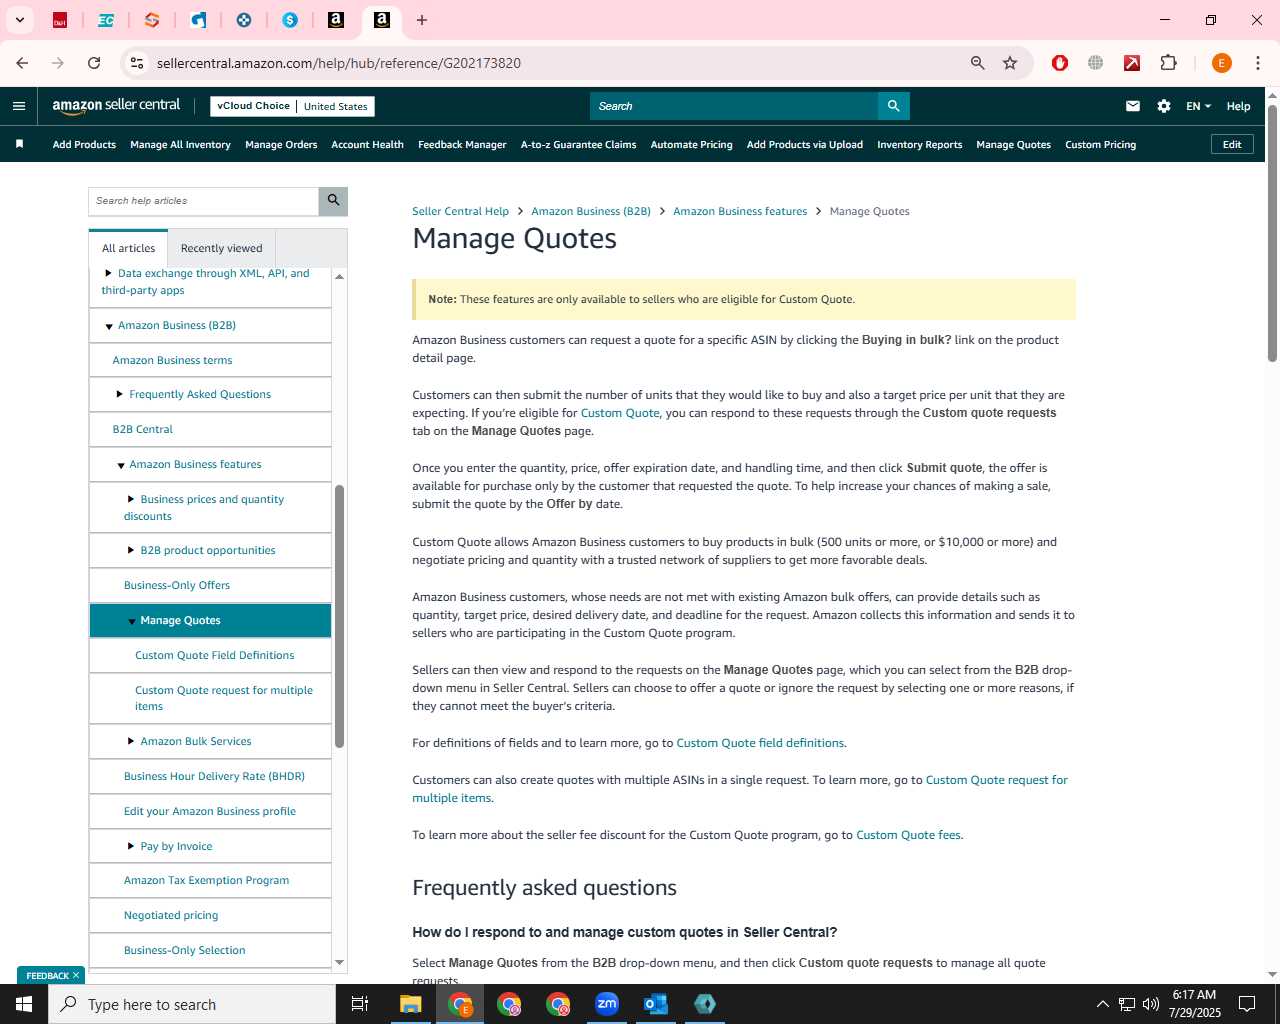Open A-to-z Guarantee Claims in the nav bar
Viewport: 1280px width, 1024px height.
578,144
